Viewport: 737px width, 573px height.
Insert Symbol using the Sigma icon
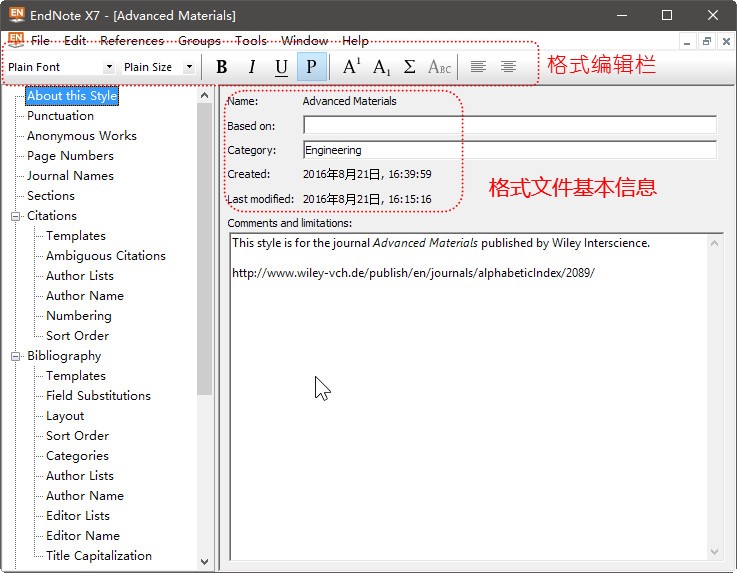(x=410, y=67)
